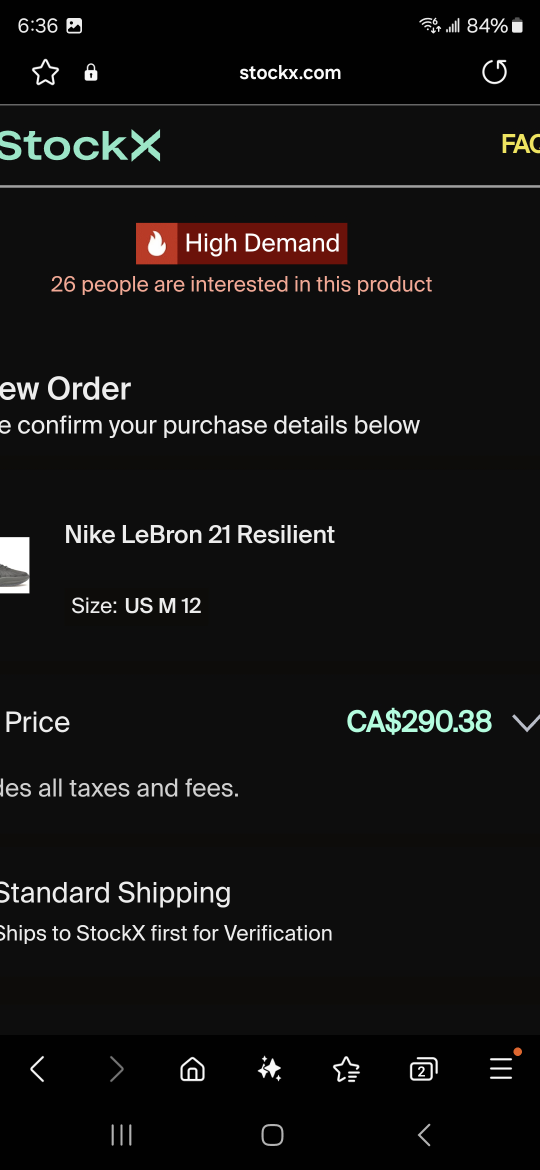Tap the High Demand badge
The width and height of the screenshot is (540, 1170).
pyautogui.click(x=241, y=243)
